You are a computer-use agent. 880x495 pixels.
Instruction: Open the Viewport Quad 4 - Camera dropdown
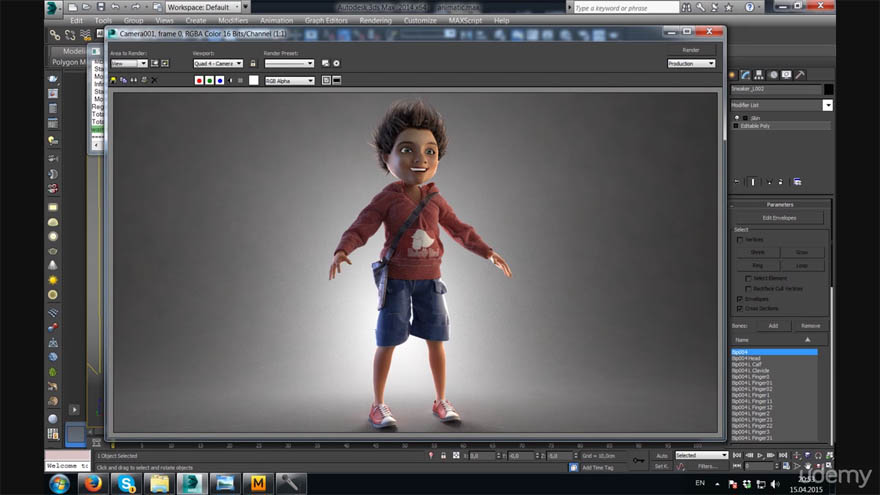(x=218, y=63)
